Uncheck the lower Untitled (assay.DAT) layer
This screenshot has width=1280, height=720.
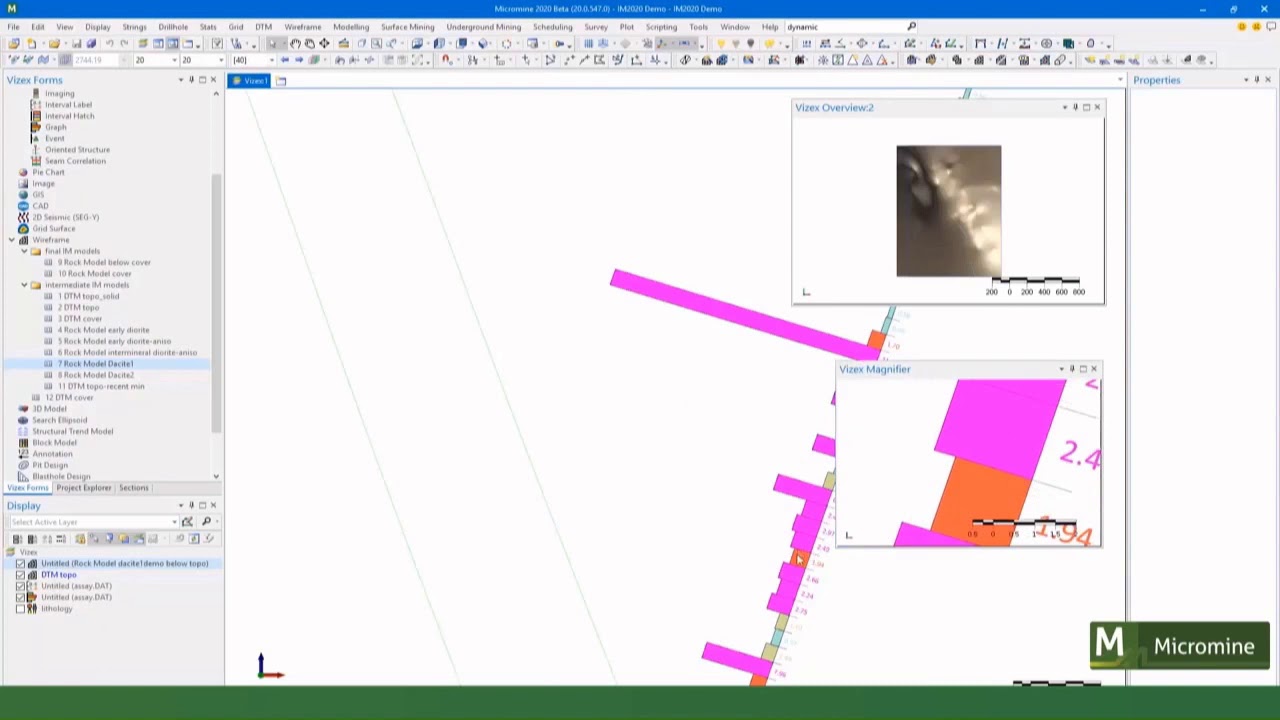pyautogui.click(x=20, y=597)
